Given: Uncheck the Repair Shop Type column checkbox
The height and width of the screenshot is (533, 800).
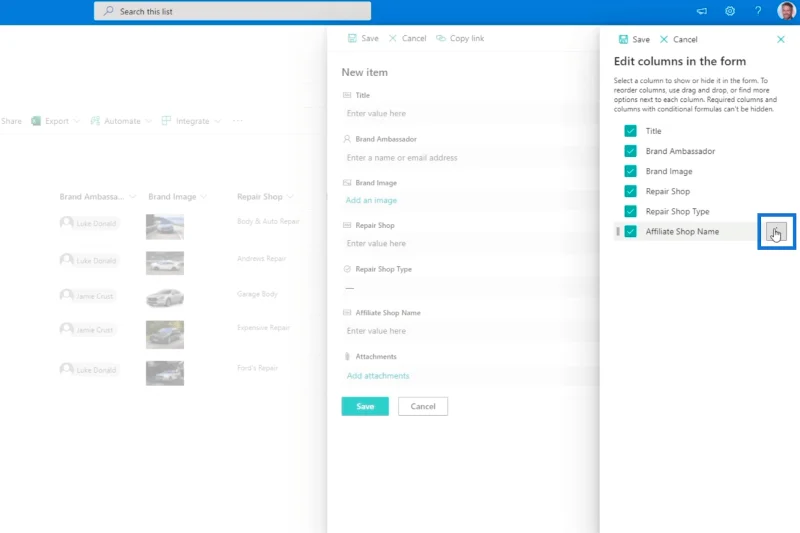Looking at the screenshot, I should tap(631, 211).
